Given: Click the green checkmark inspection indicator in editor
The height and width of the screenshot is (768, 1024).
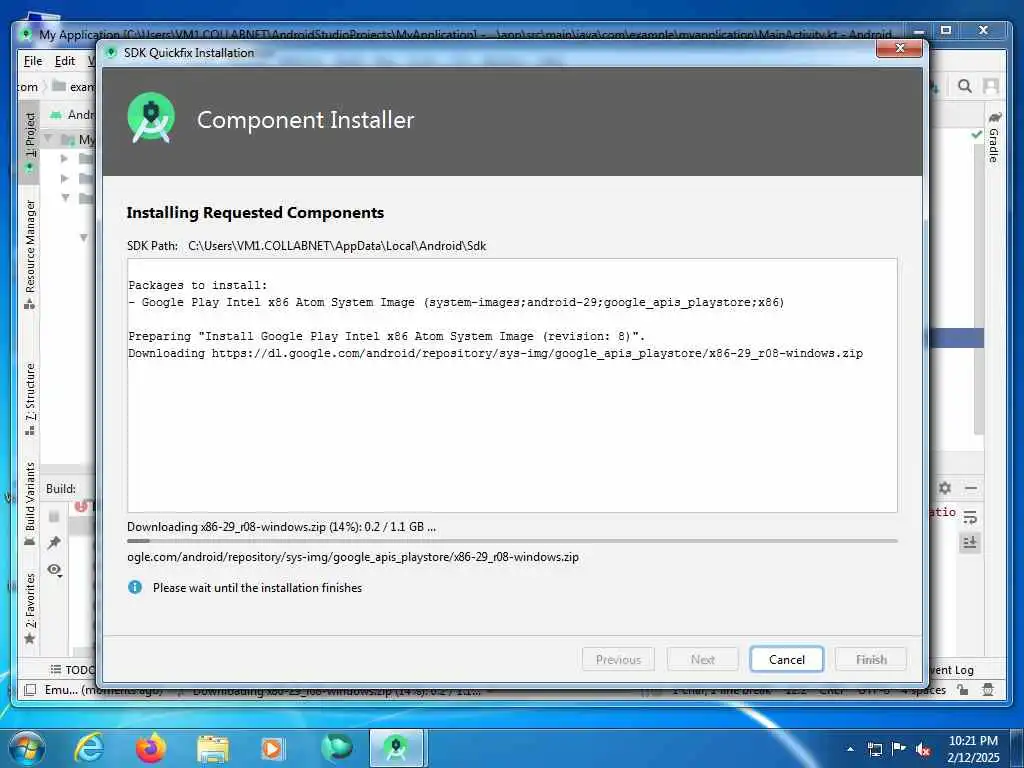Looking at the screenshot, I should (x=976, y=134).
